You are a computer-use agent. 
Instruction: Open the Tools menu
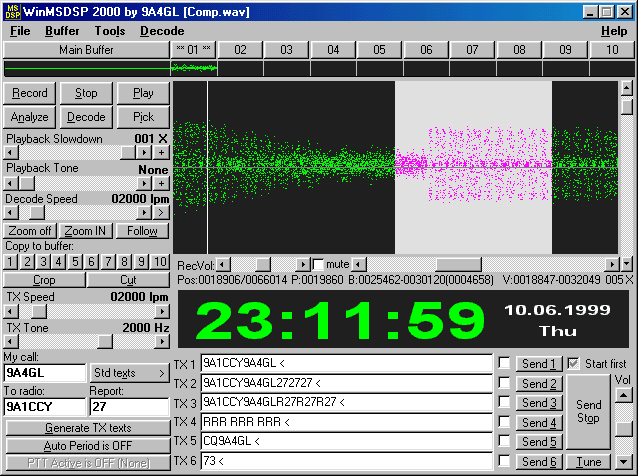110,31
